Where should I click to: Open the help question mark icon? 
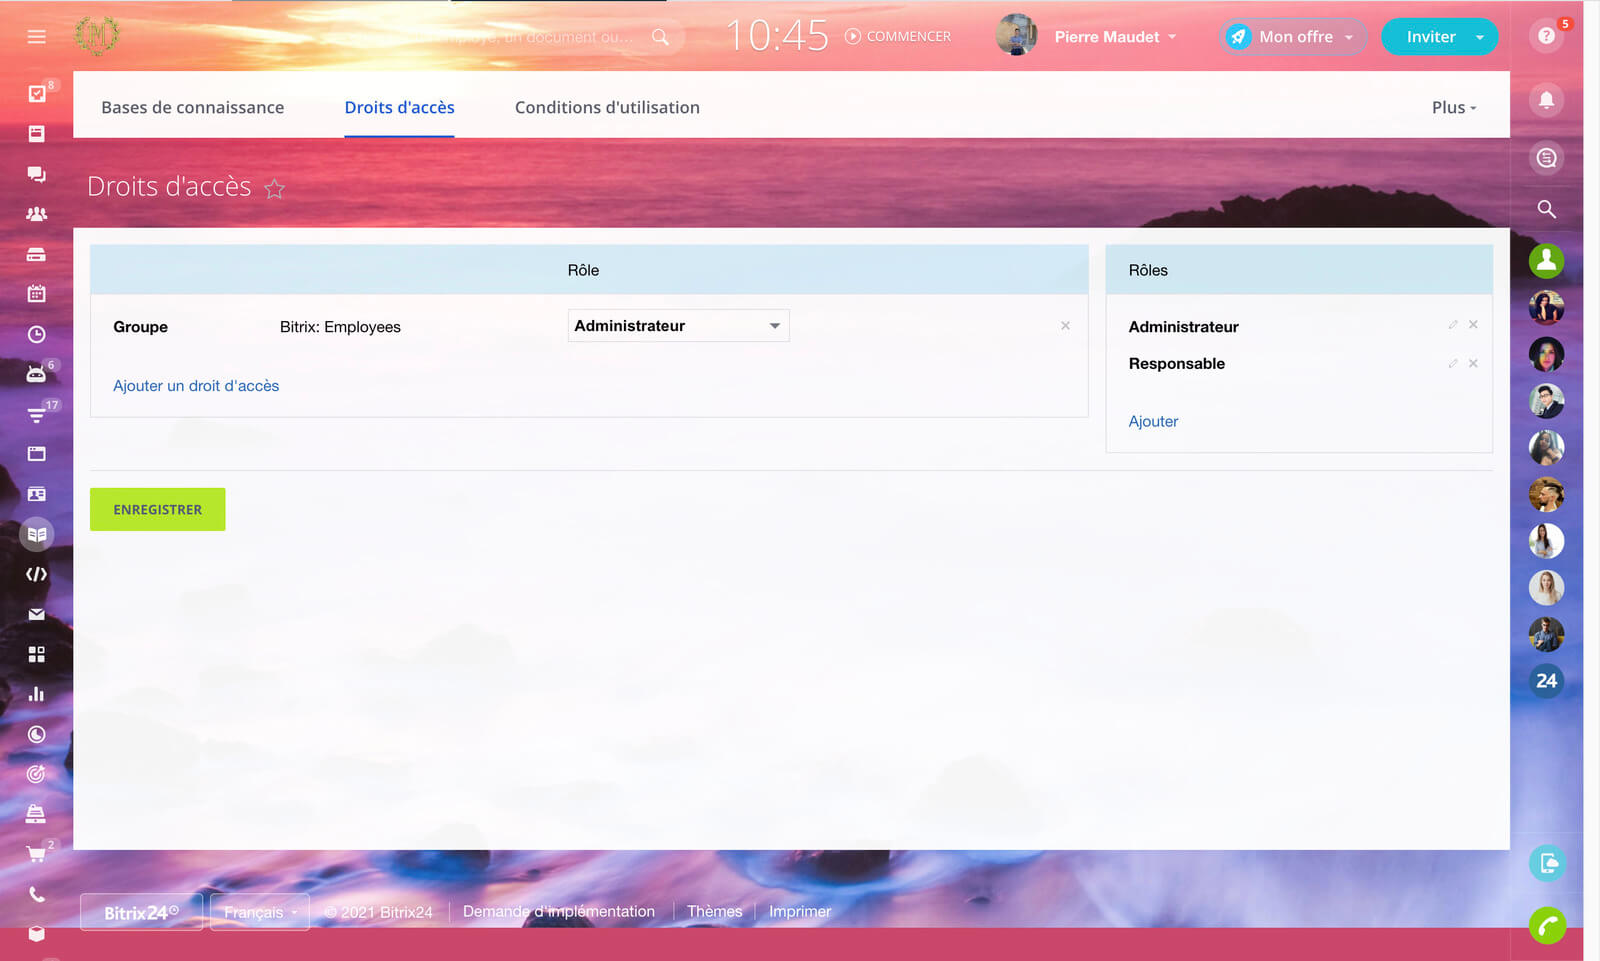(x=1546, y=36)
